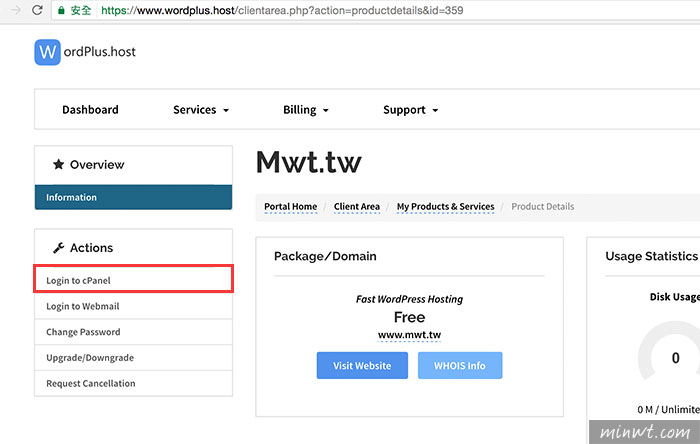The image size is (700, 444).
Task: Click the green secure padlock icon
Action: click(x=62, y=10)
